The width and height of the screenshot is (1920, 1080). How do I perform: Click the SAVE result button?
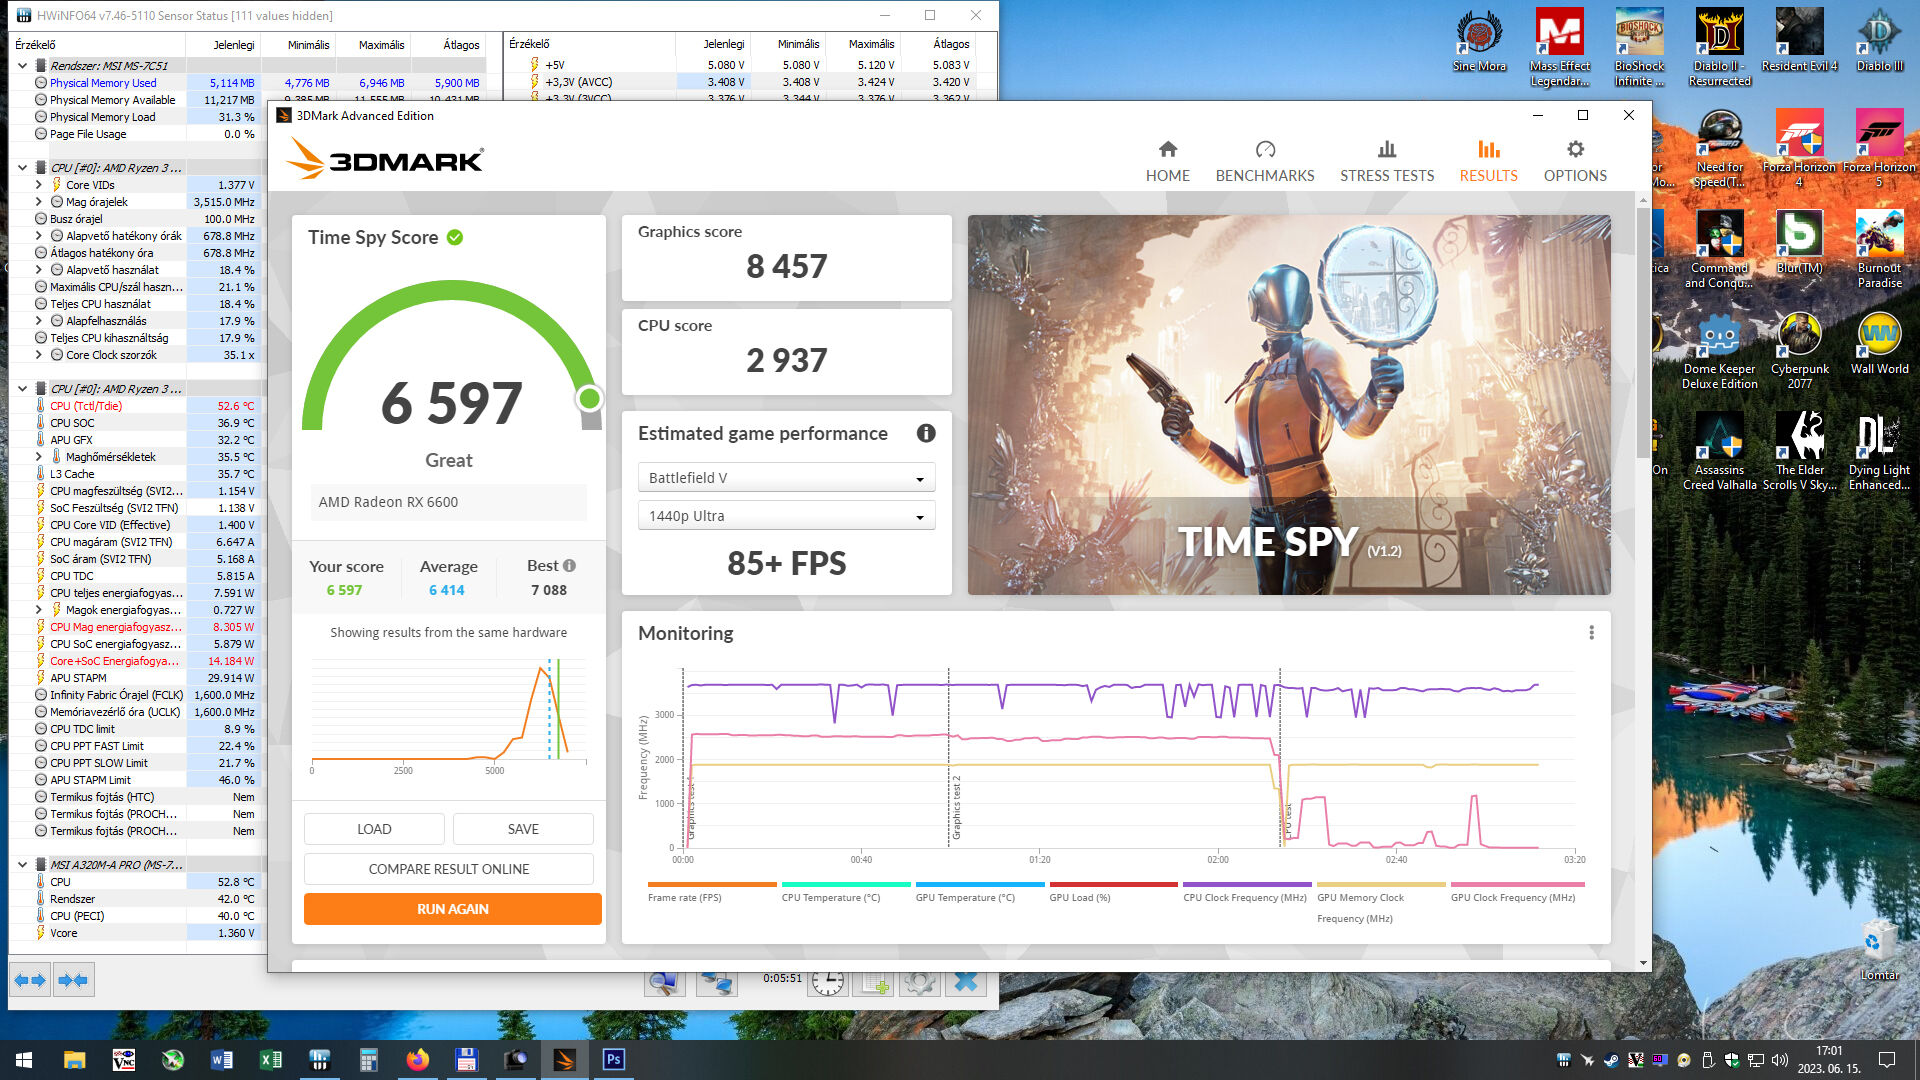click(x=523, y=829)
